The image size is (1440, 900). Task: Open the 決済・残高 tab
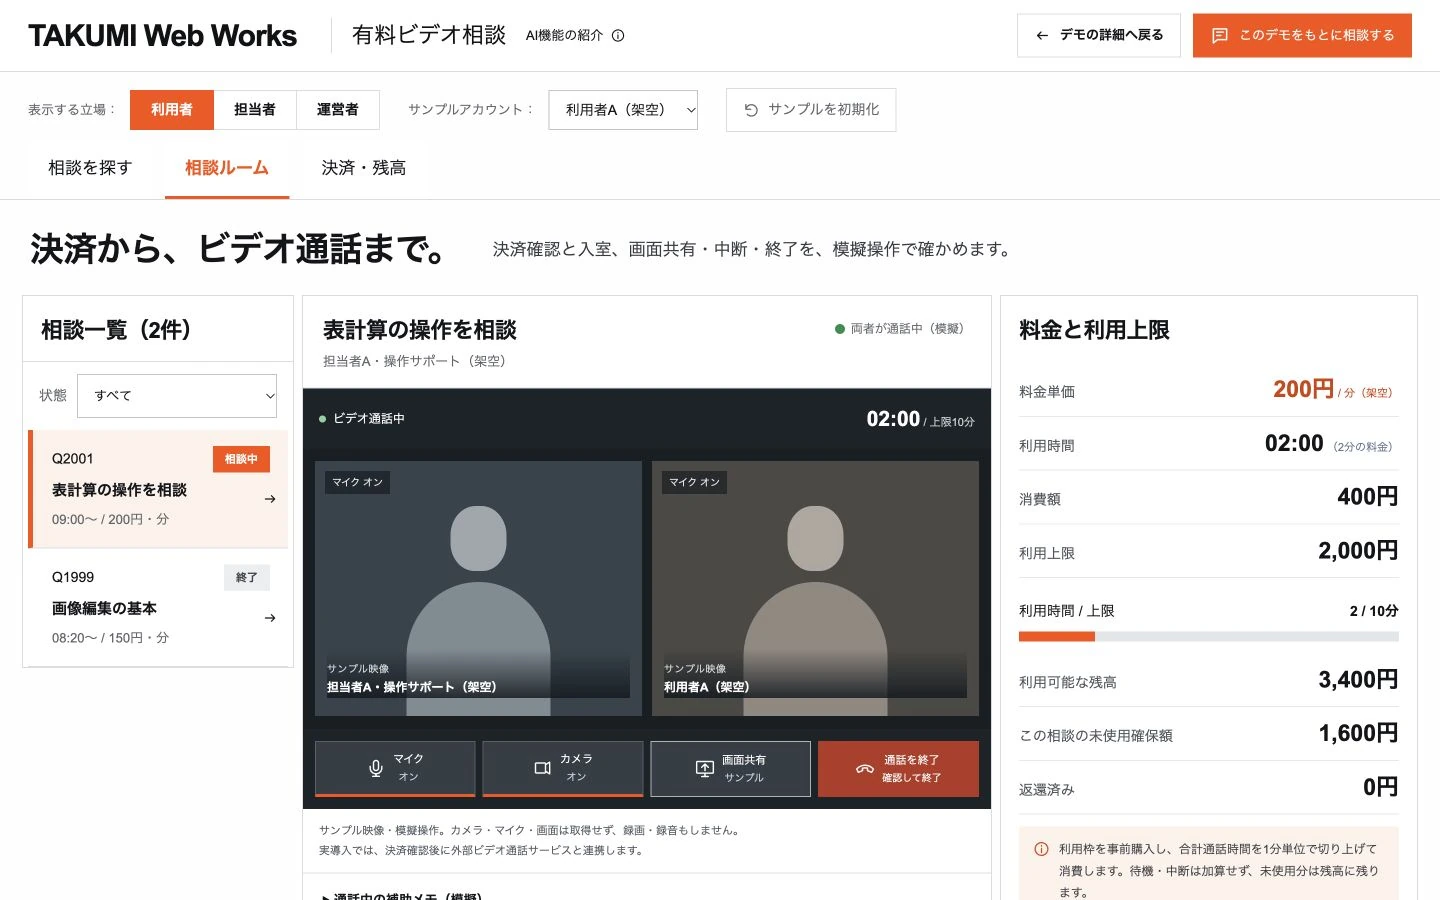point(364,168)
